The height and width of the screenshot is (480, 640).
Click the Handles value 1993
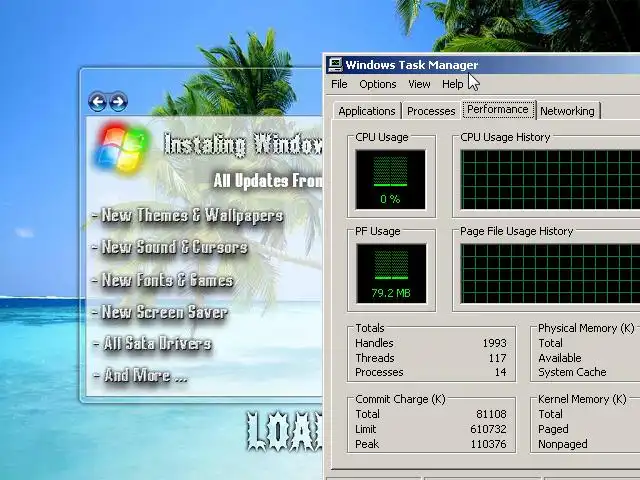coord(494,343)
